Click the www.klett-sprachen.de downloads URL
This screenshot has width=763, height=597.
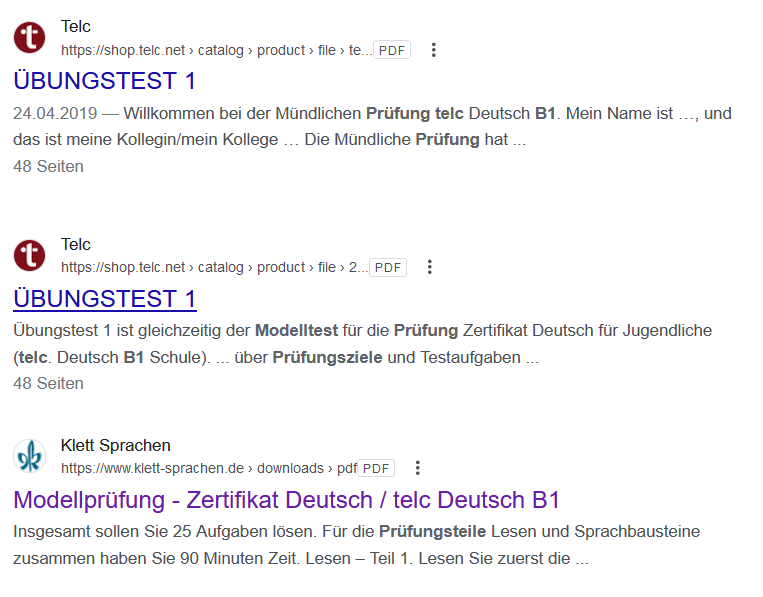click(209, 468)
